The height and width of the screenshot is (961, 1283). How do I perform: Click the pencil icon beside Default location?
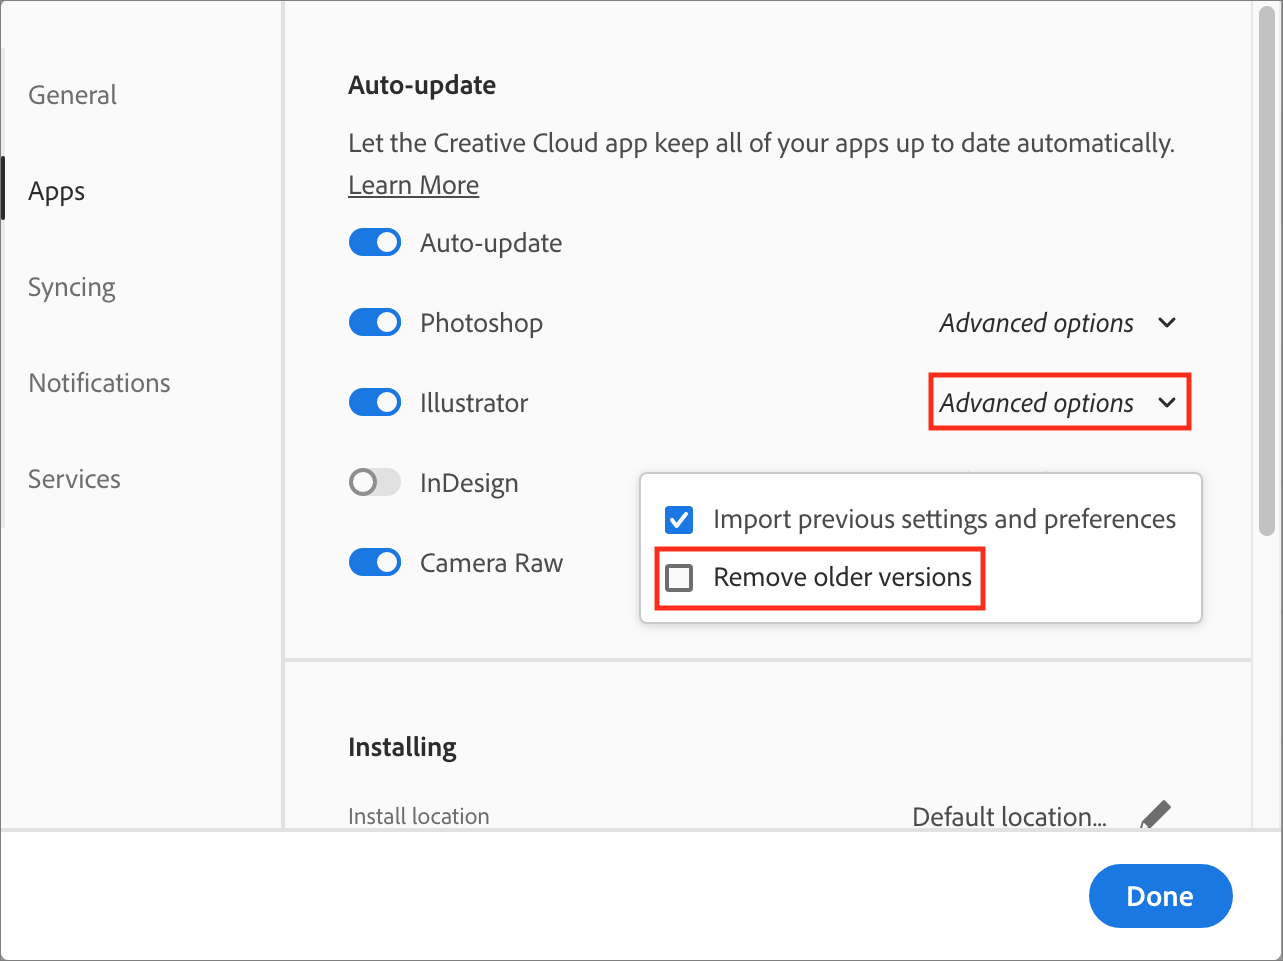pos(1155,814)
